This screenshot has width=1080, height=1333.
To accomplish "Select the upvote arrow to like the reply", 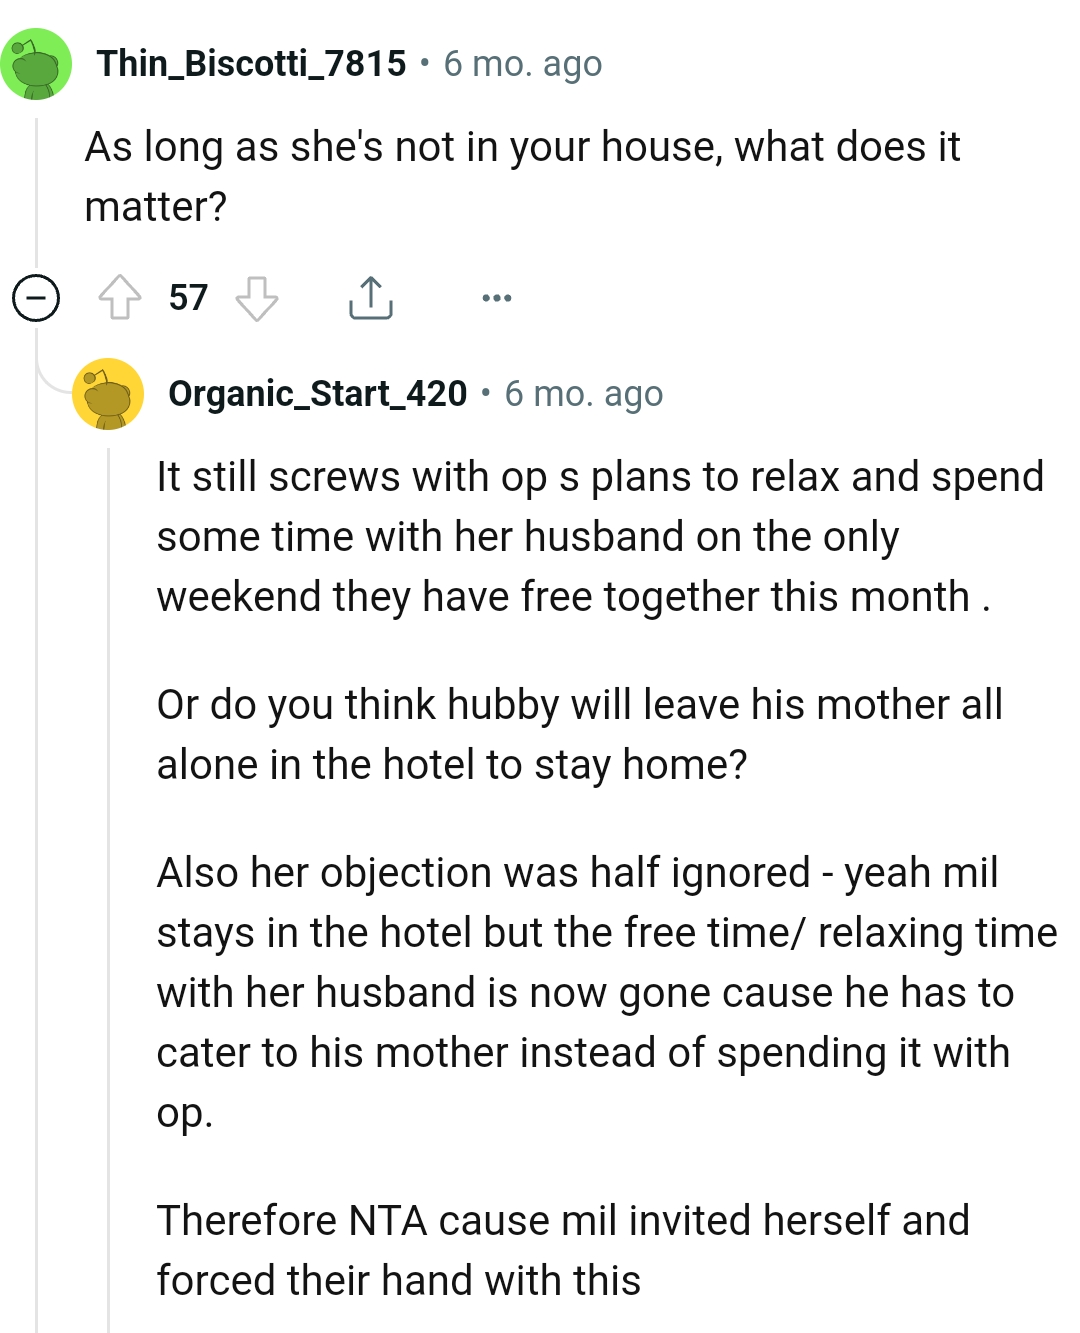I will 121,297.
